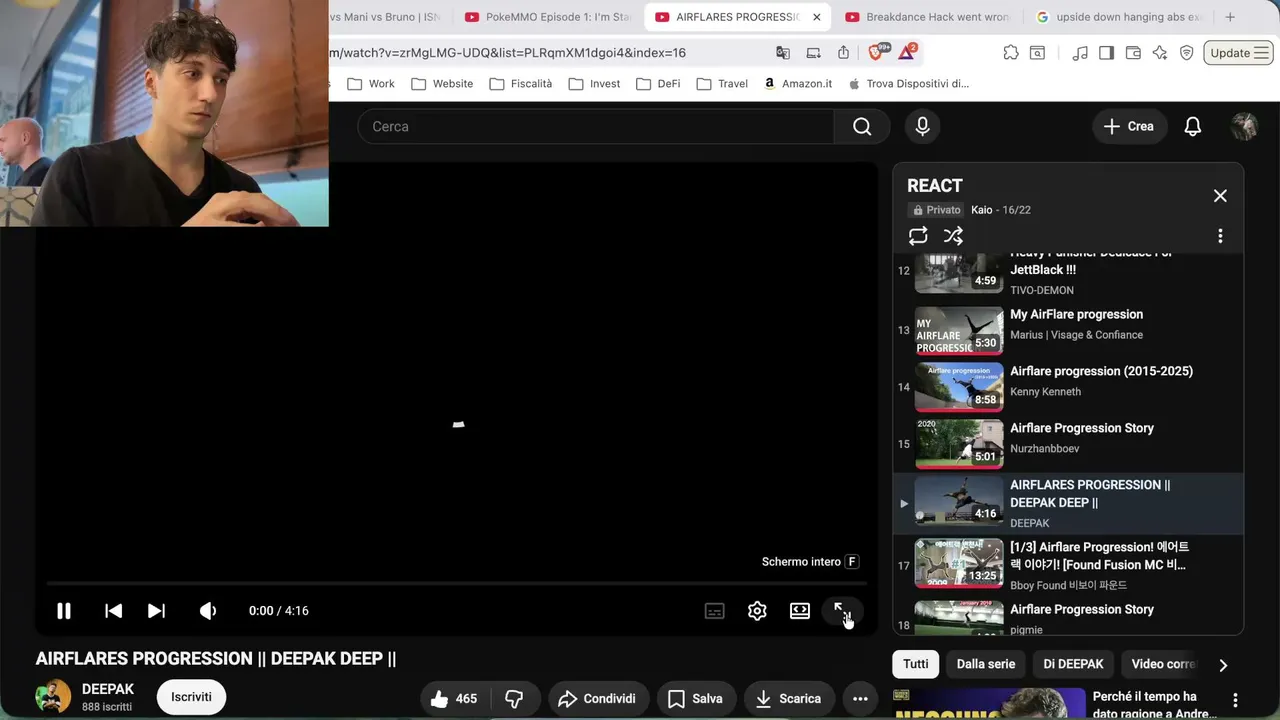Click the share page icon
This screenshot has height=720, width=1280.
click(843, 53)
